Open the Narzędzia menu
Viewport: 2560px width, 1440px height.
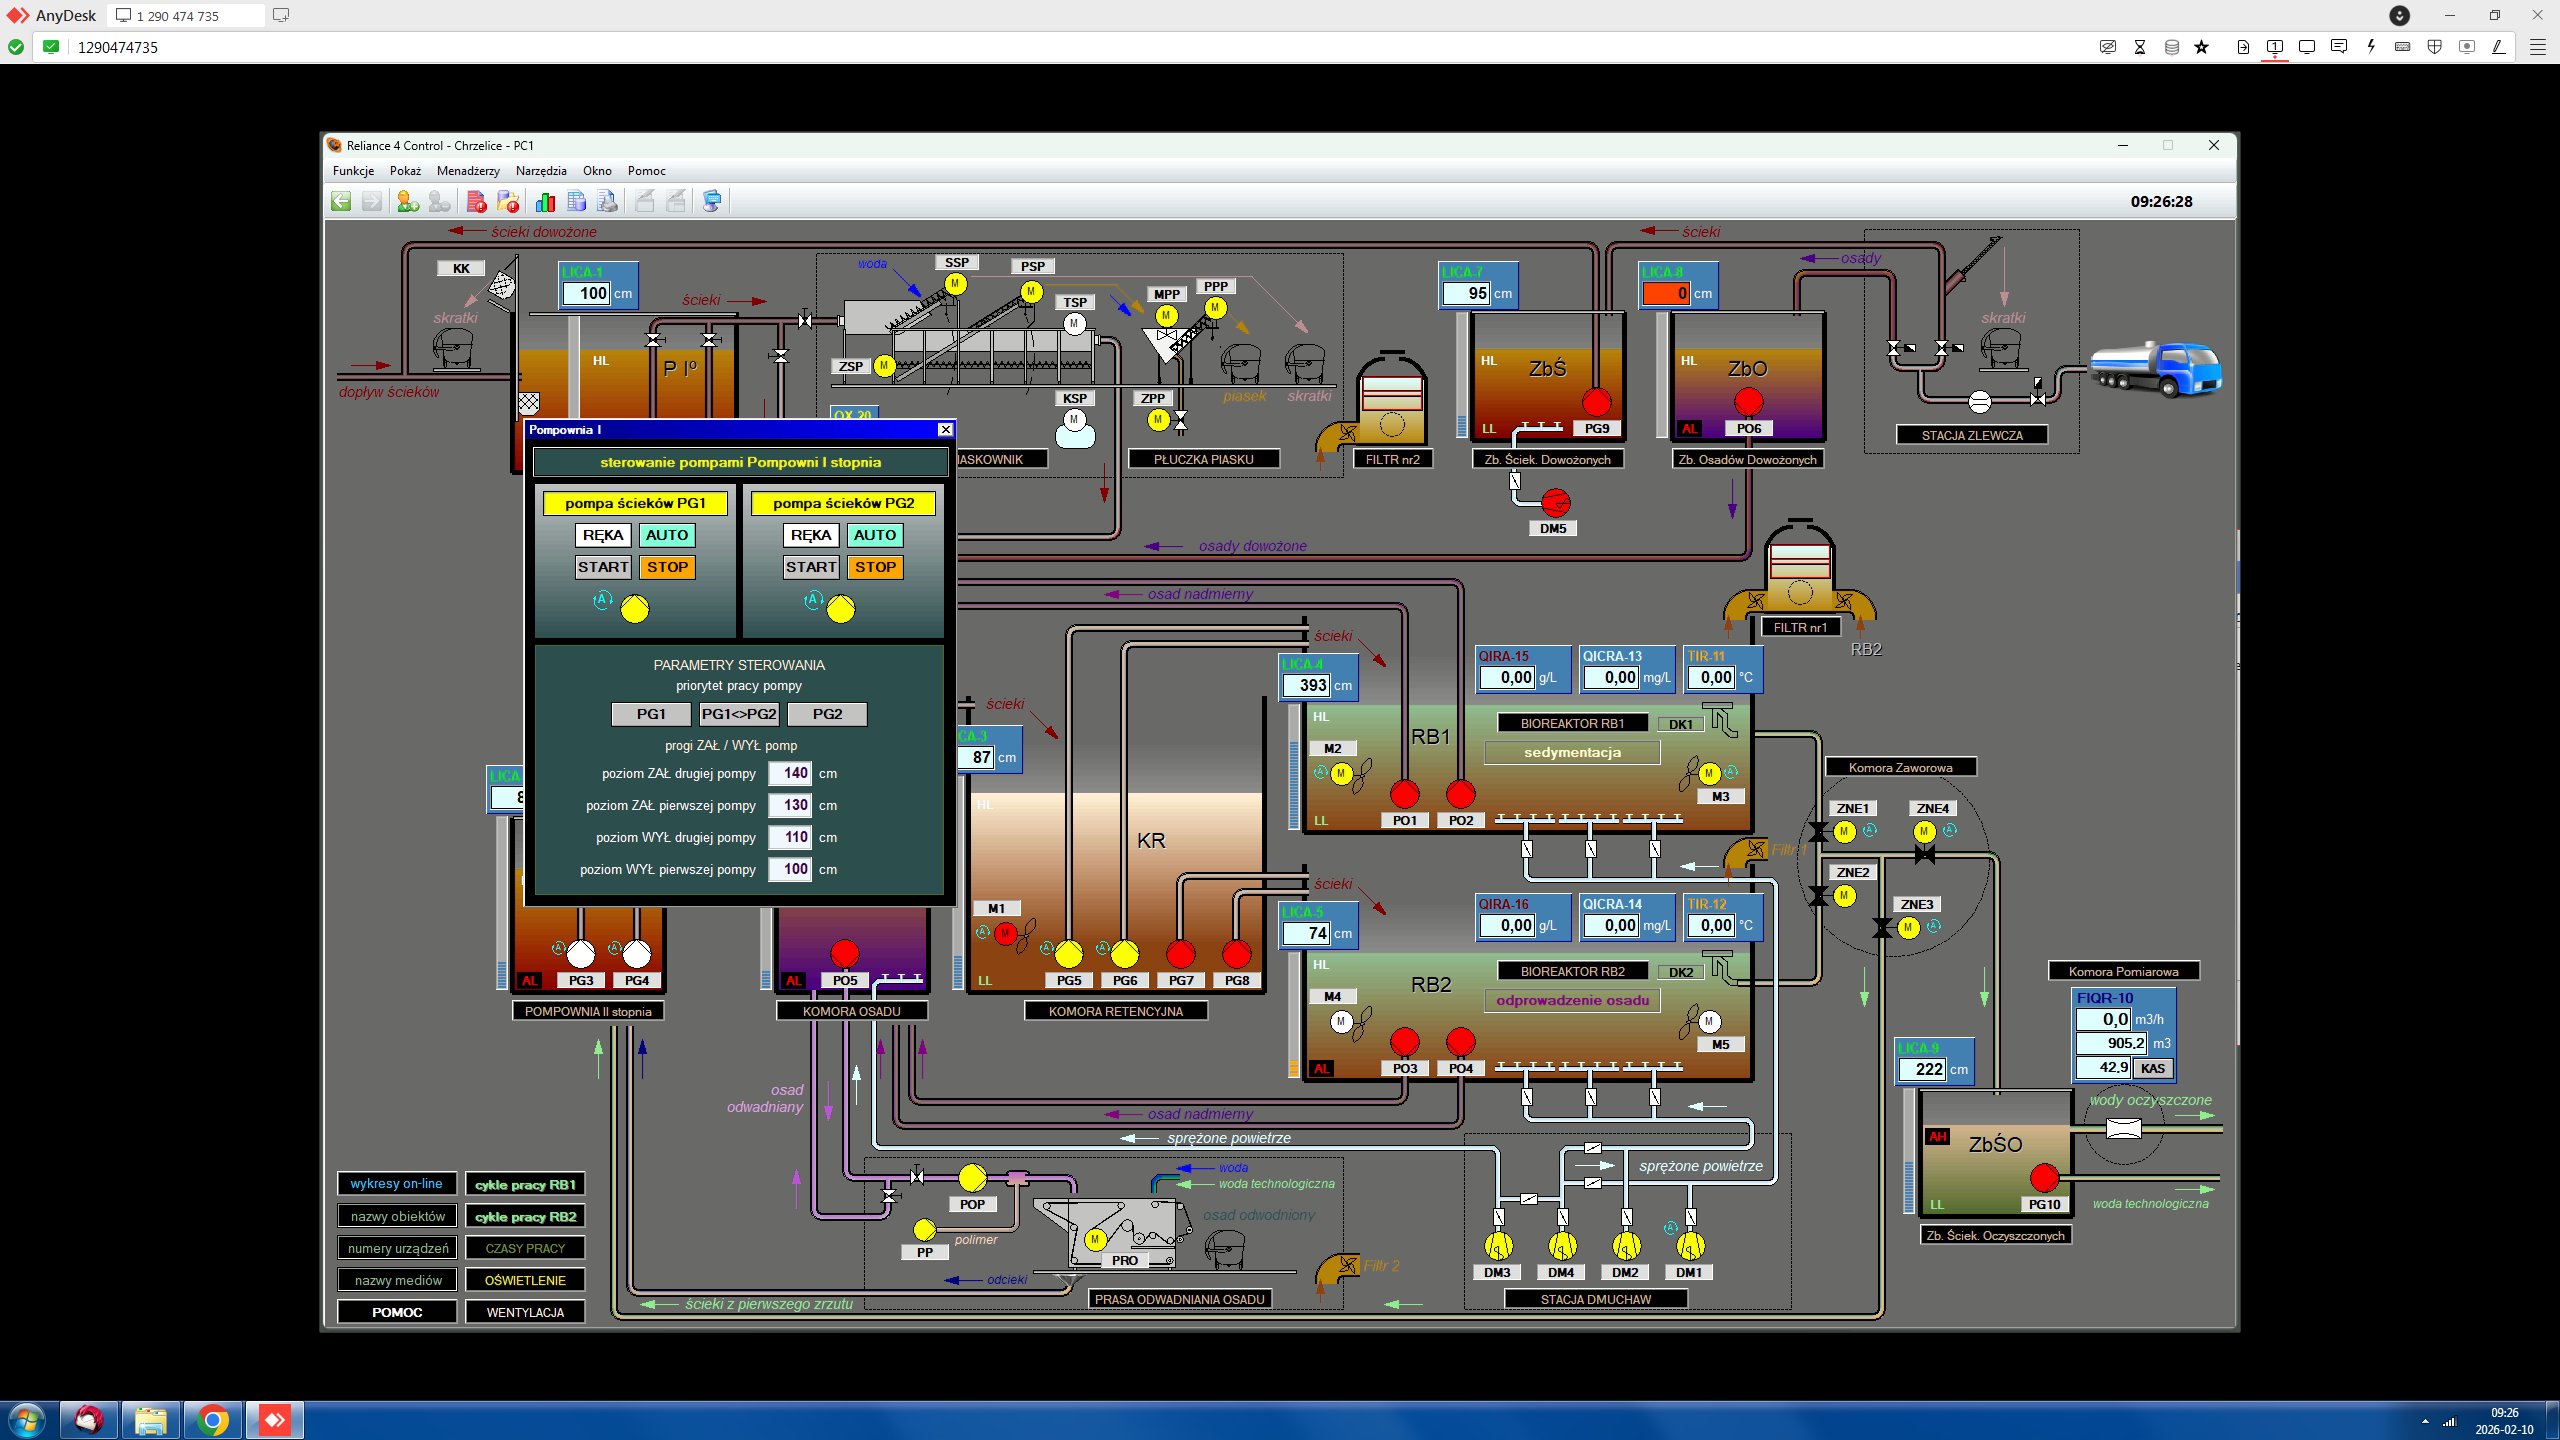tap(540, 171)
